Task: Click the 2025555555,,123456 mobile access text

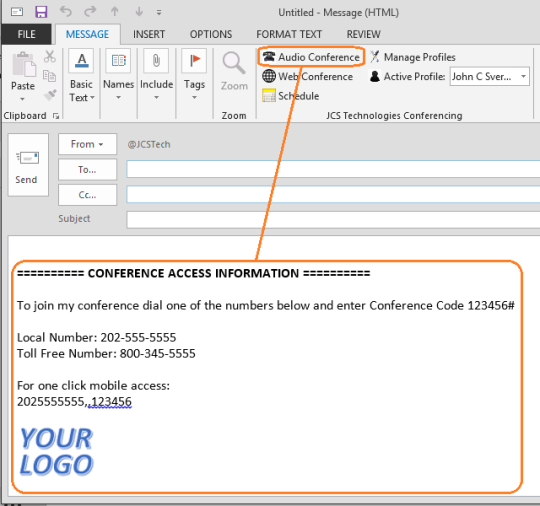Action: tap(74, 402)
